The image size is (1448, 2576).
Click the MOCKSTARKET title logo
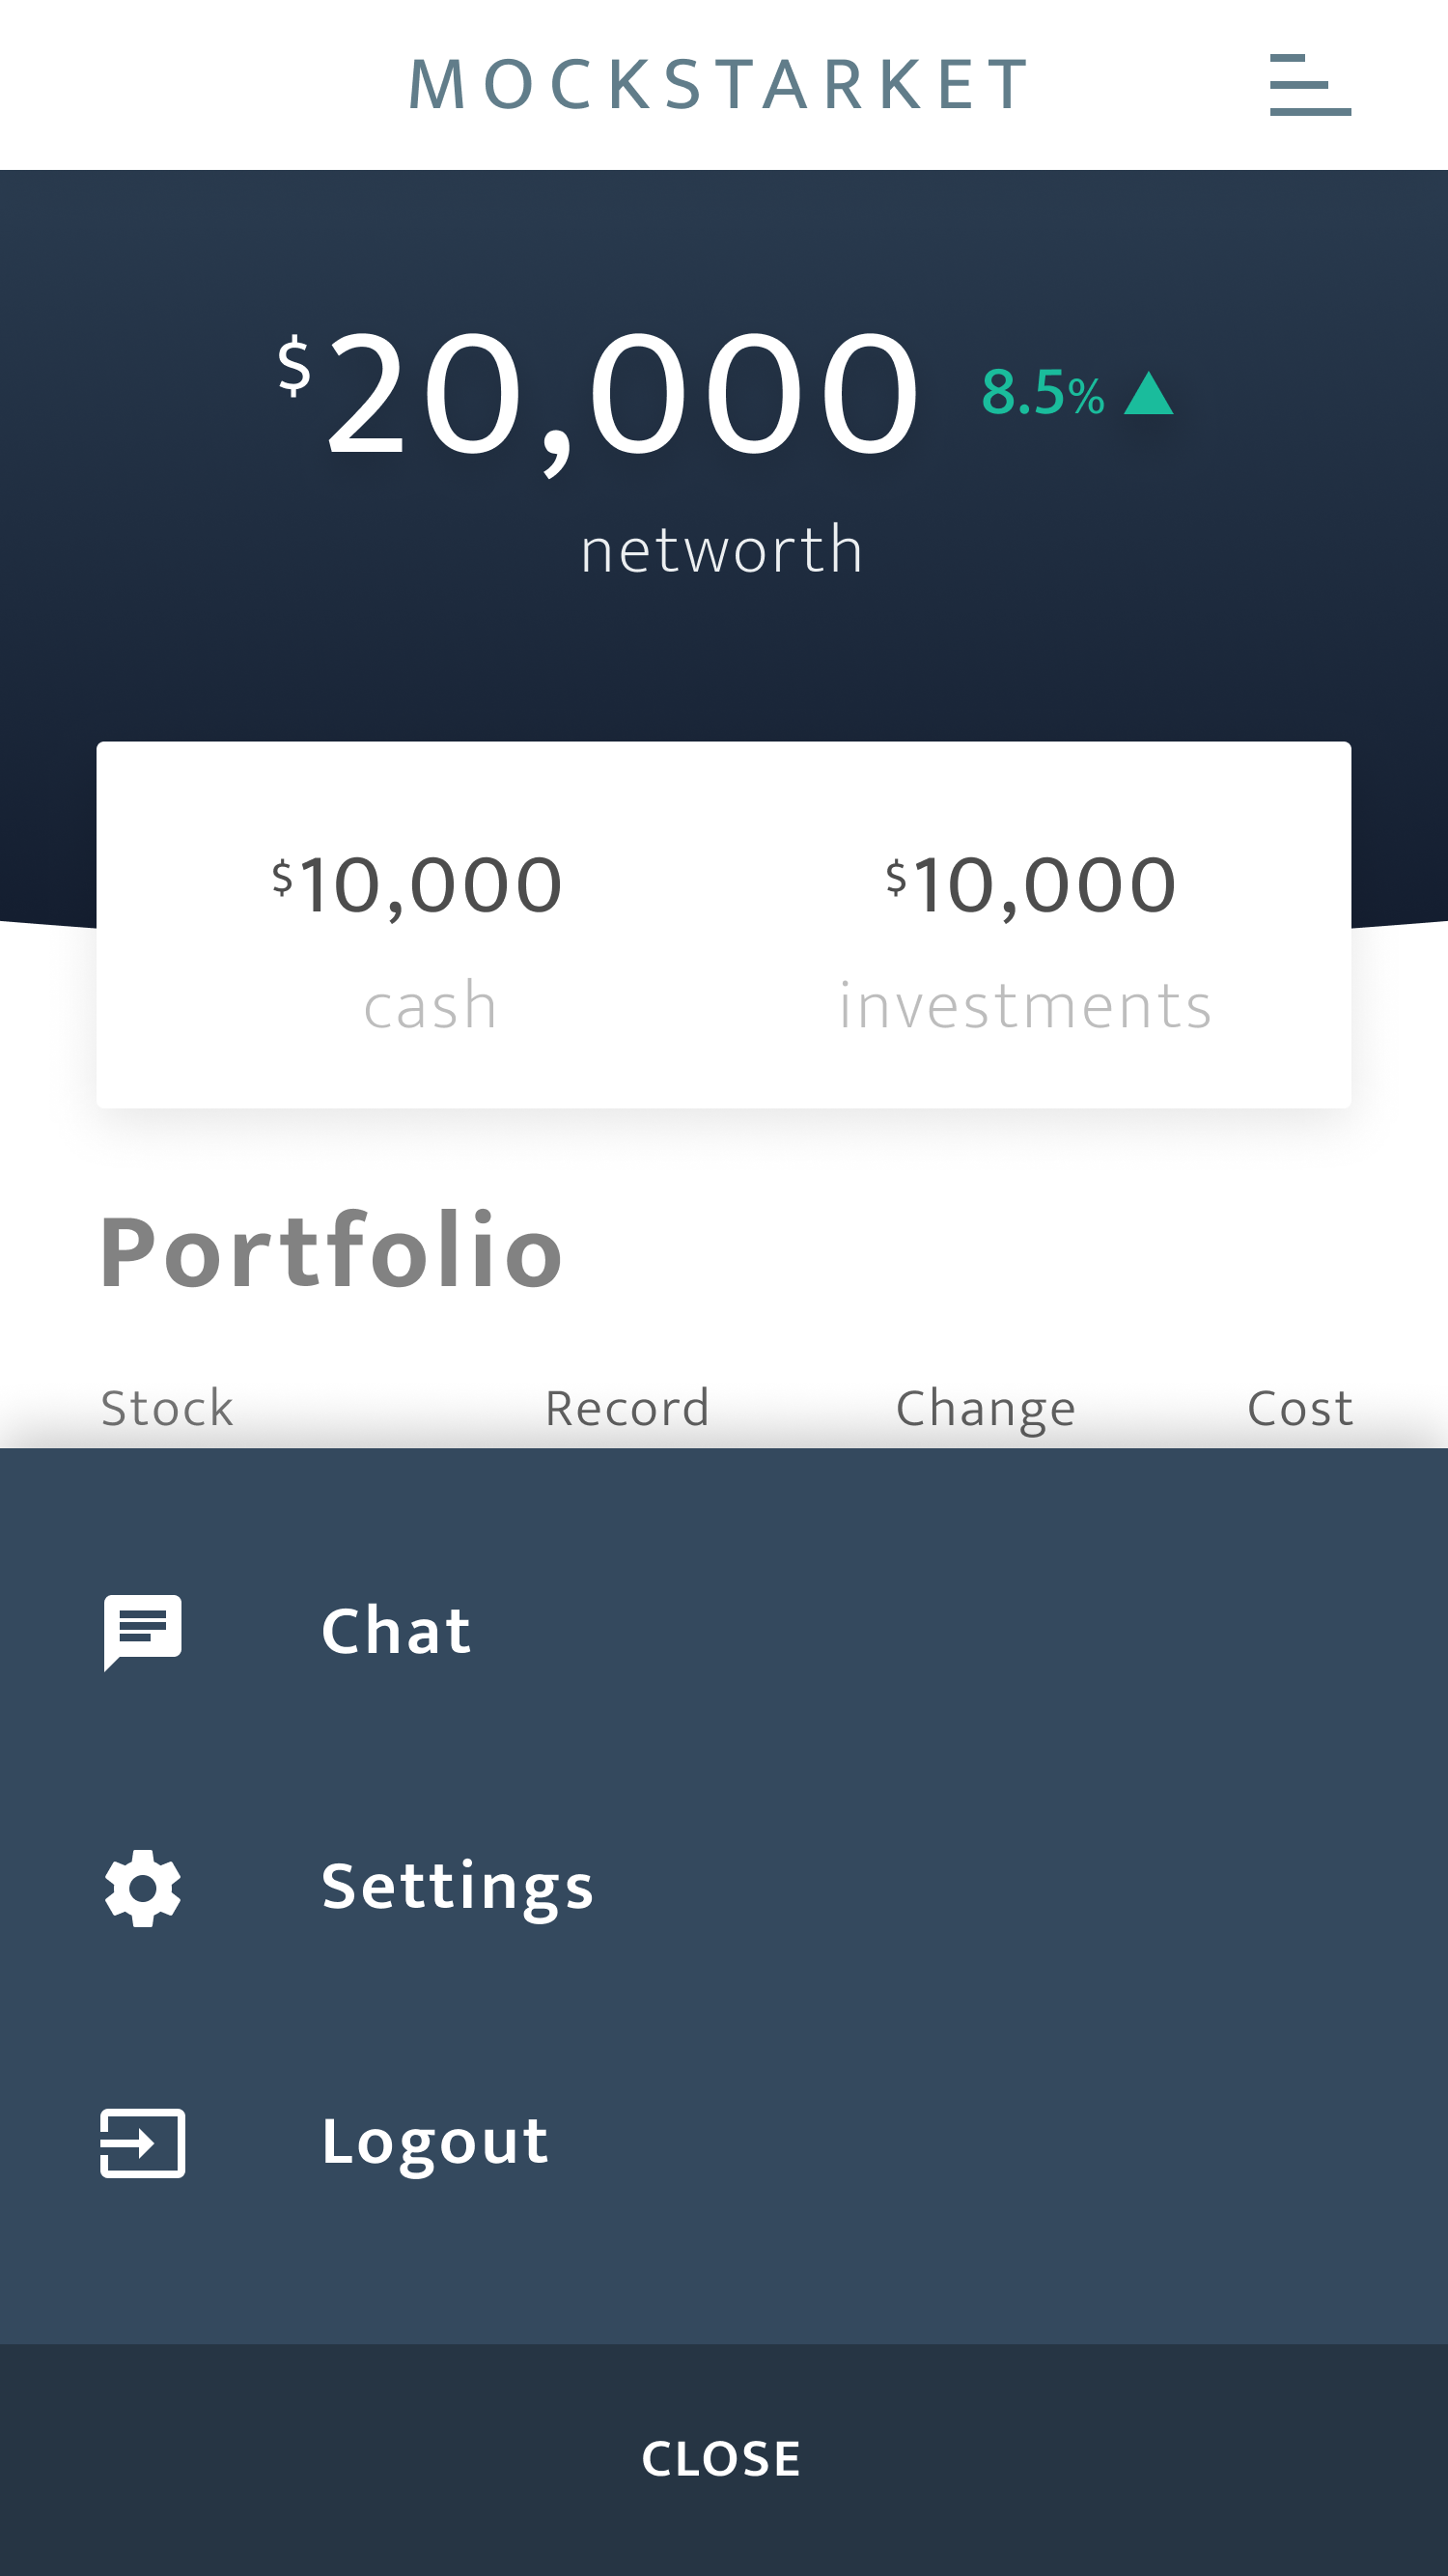click(720, 85)
